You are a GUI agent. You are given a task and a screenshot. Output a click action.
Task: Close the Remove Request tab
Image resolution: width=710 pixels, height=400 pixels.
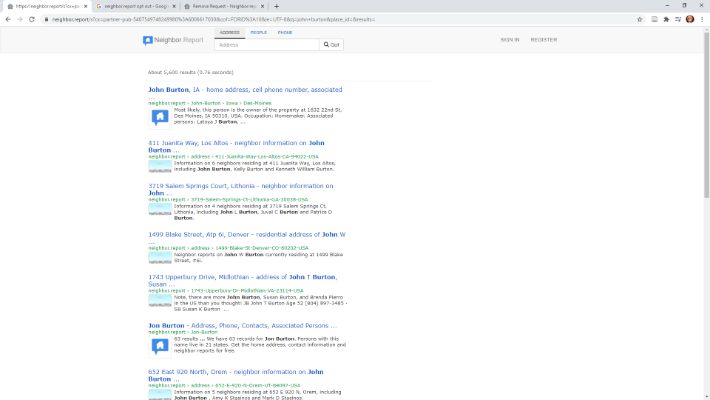click(263, 6)
